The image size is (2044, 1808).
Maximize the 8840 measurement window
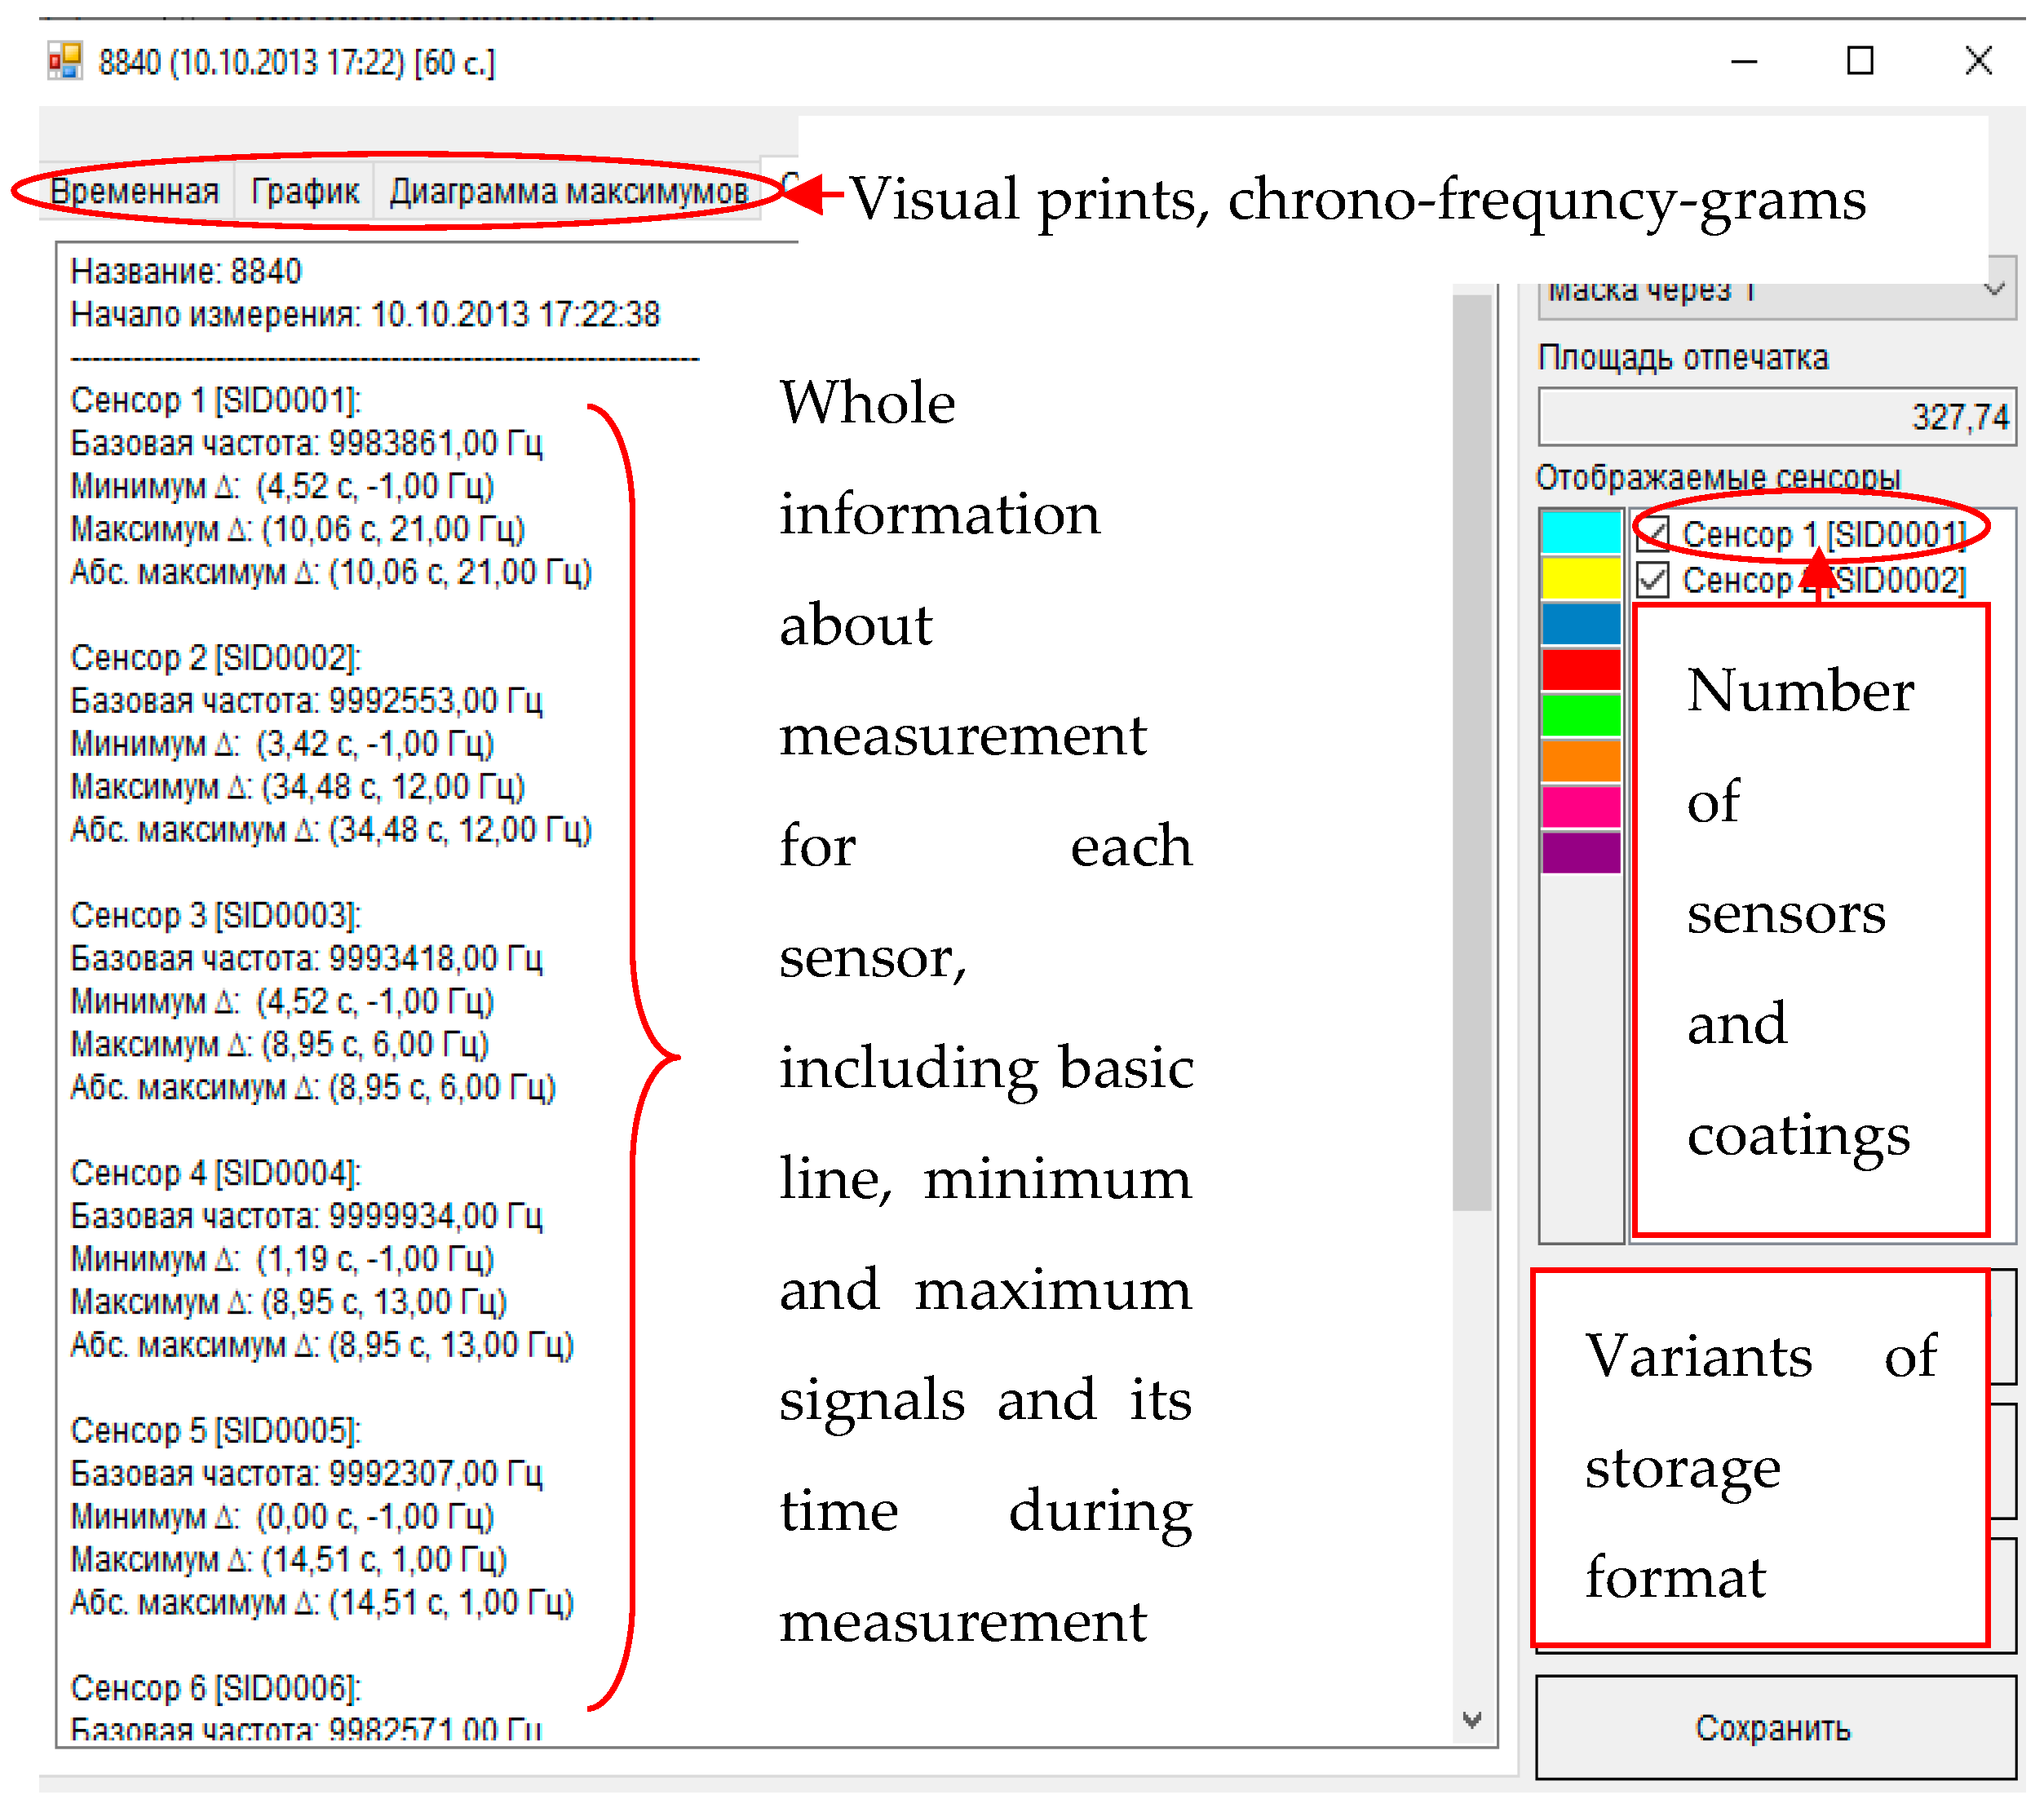tap(1861, 61)
